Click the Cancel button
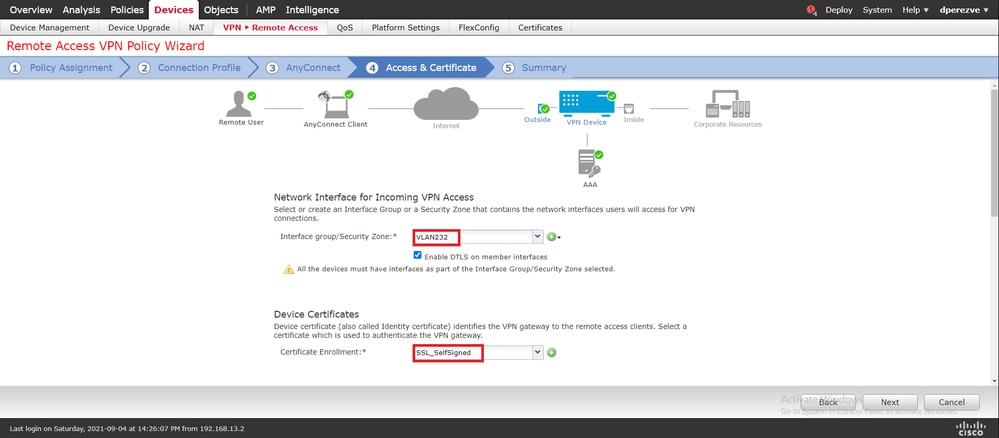 tap(952, 402)
